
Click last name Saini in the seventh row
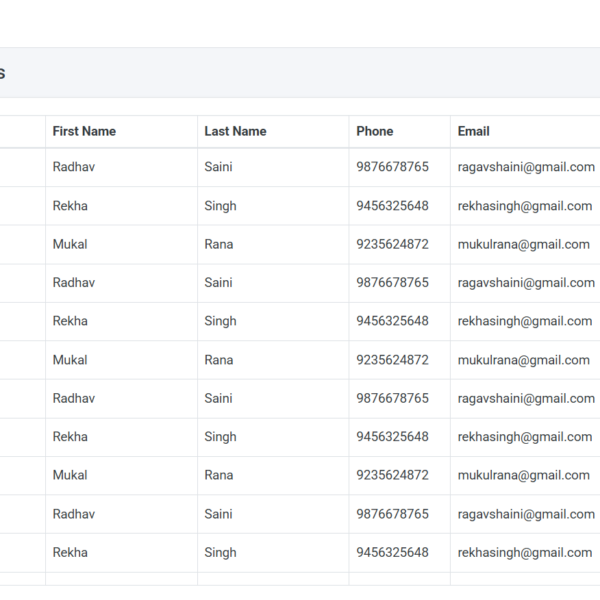pos(218,398)
